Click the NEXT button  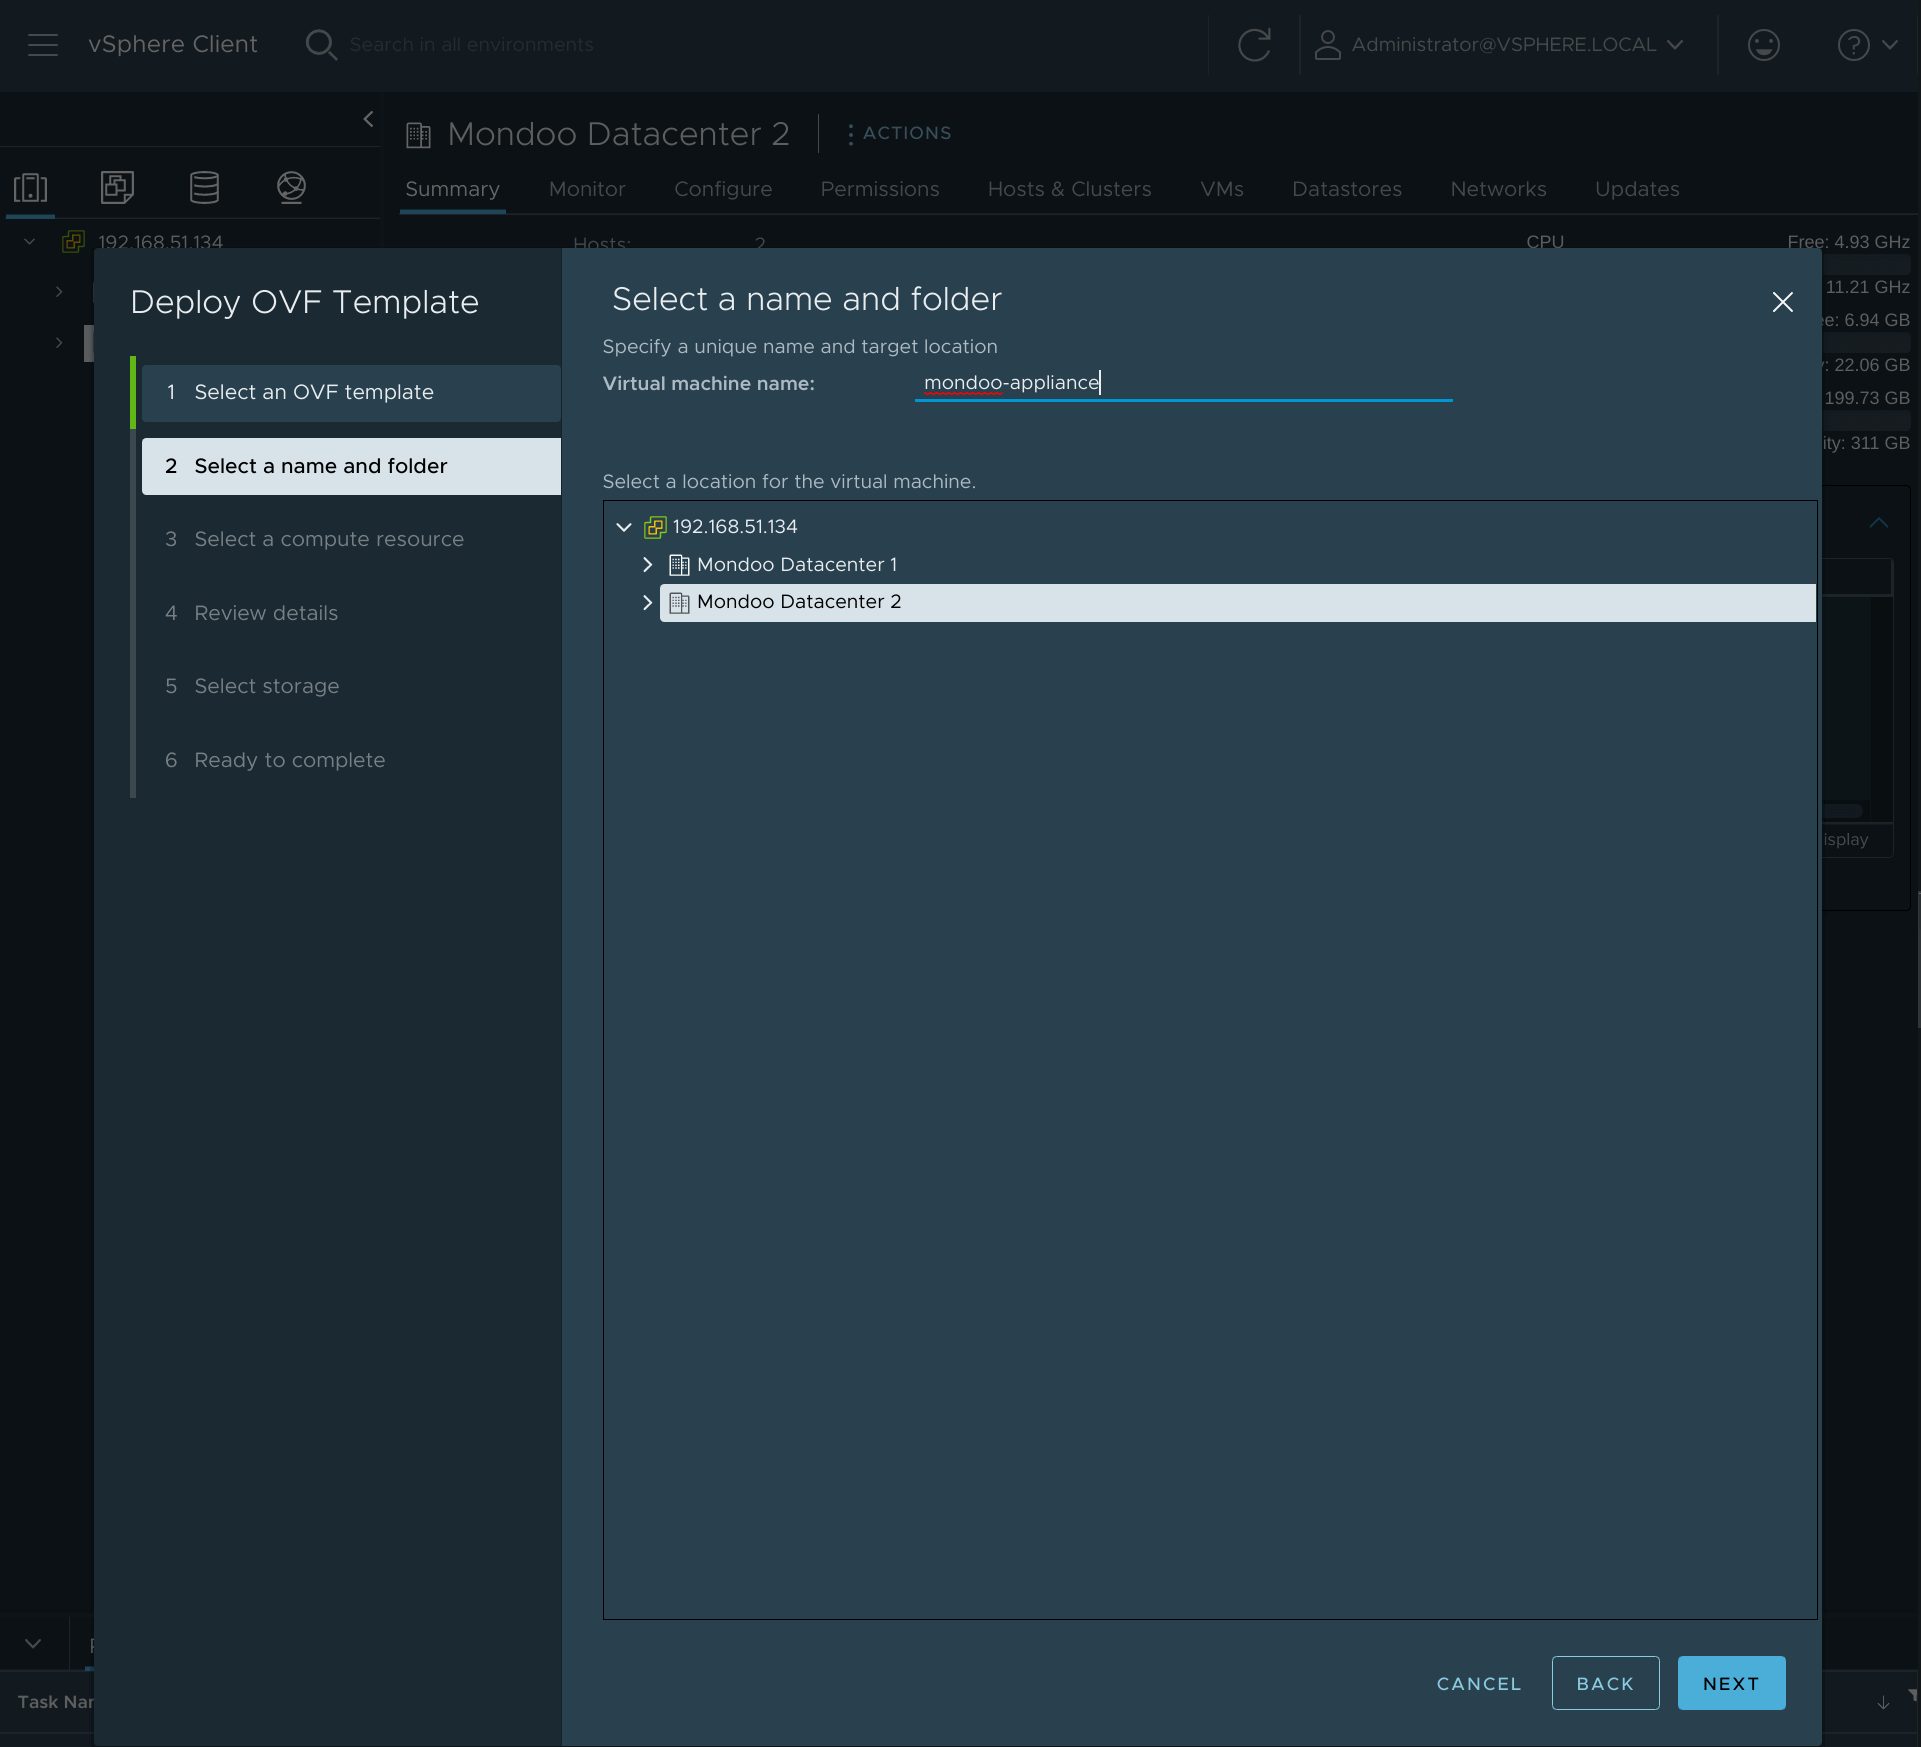click(1730, 1683)
